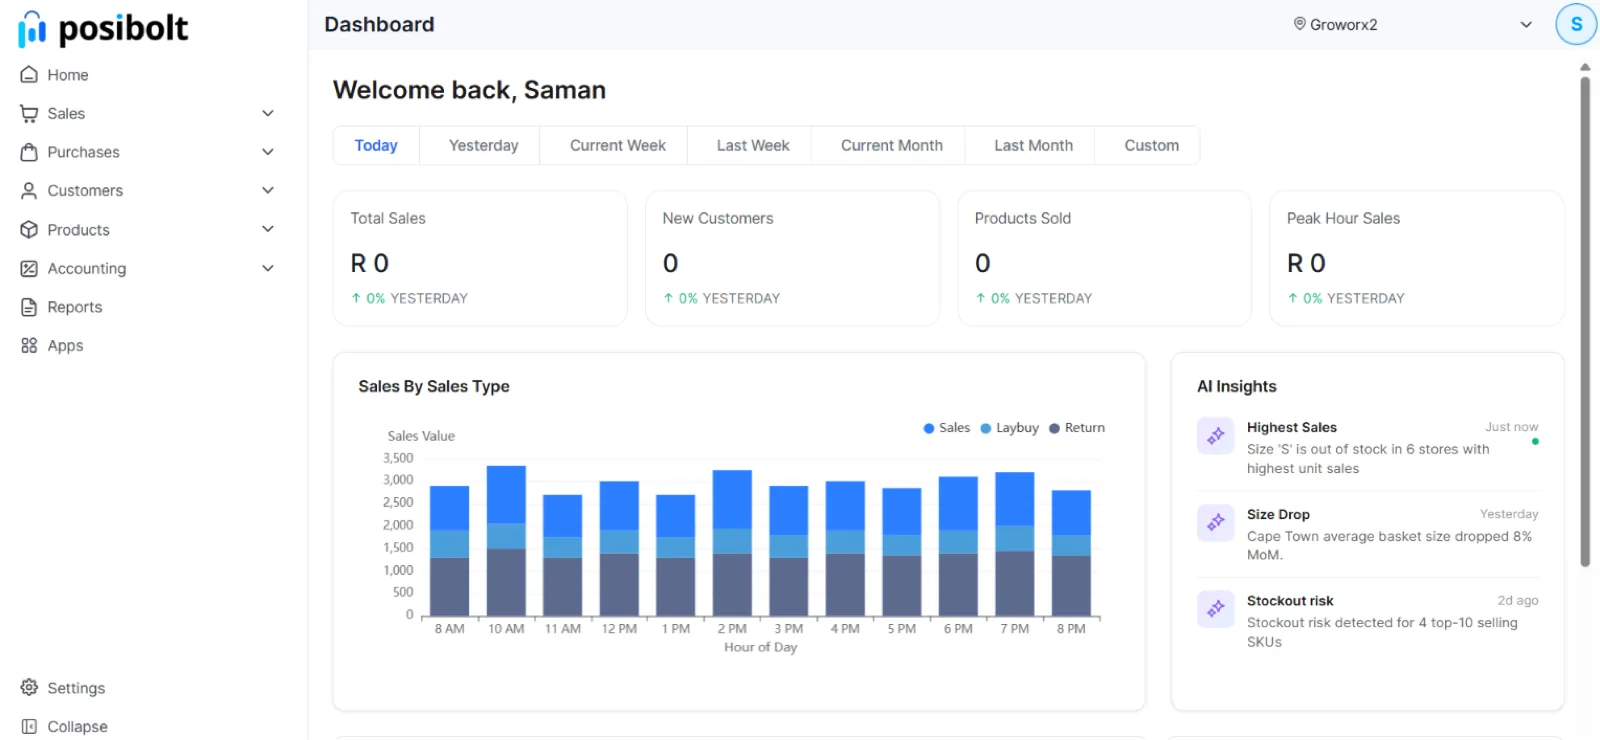Click the page vertical scrollbar

pos(1585,322)
